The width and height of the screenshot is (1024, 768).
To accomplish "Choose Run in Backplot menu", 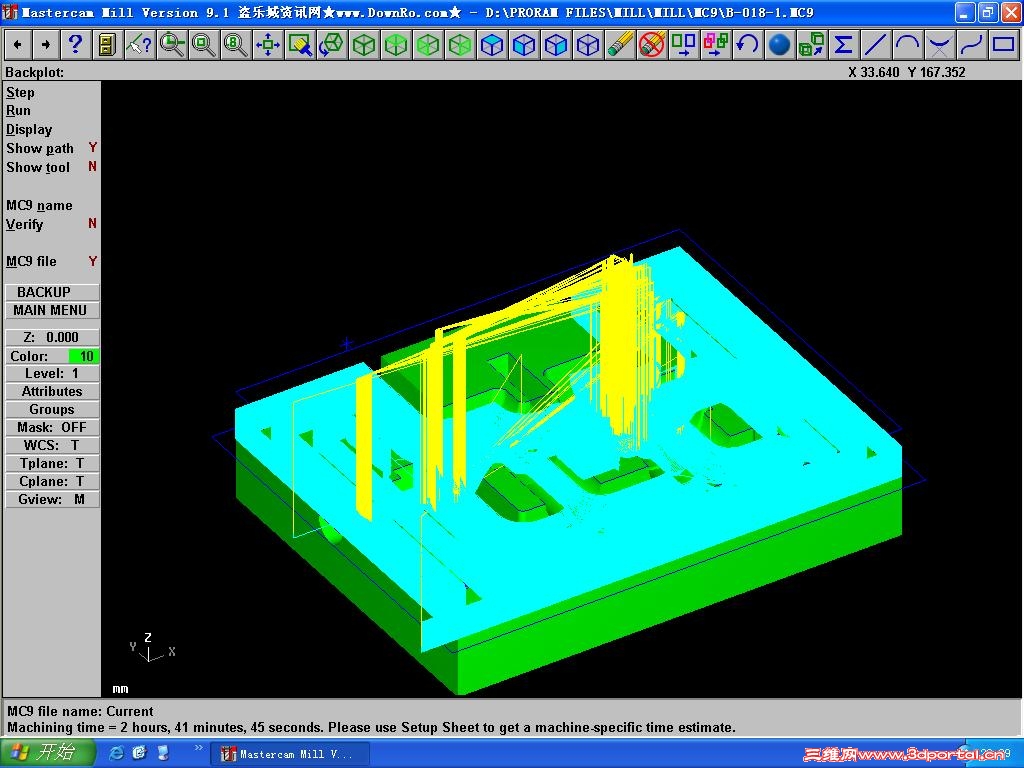I will click(18, 110).
